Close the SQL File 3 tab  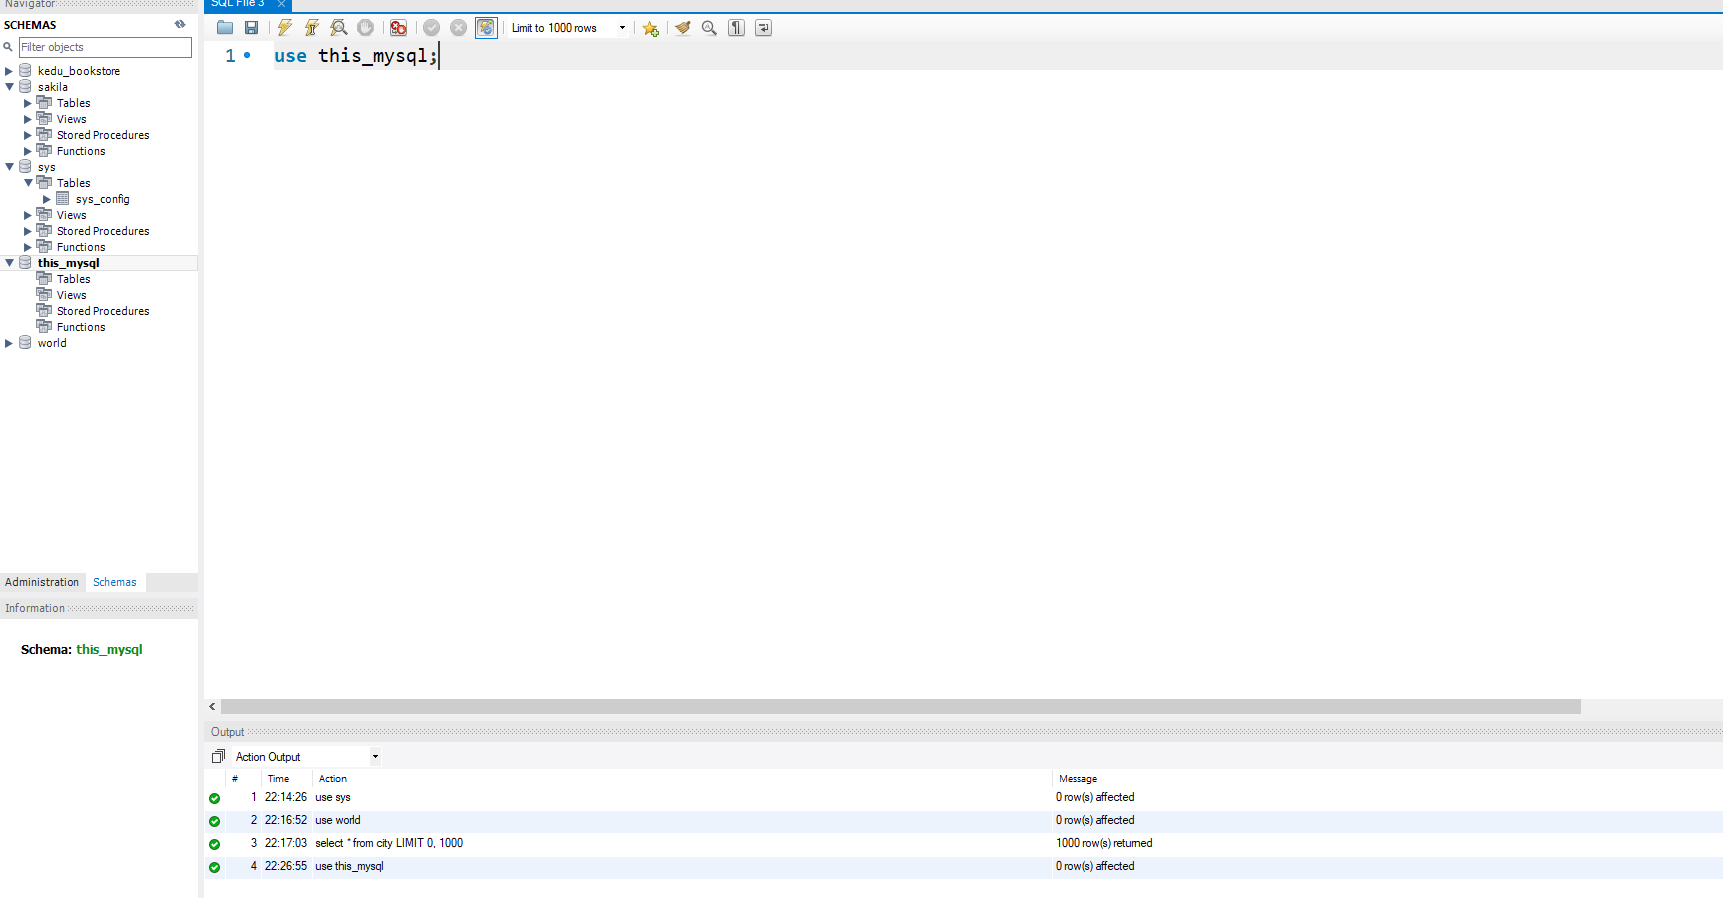point(281,4)
